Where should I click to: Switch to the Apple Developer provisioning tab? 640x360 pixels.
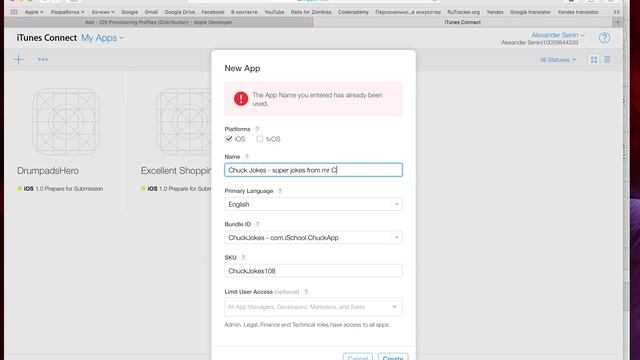click(158, 22)
